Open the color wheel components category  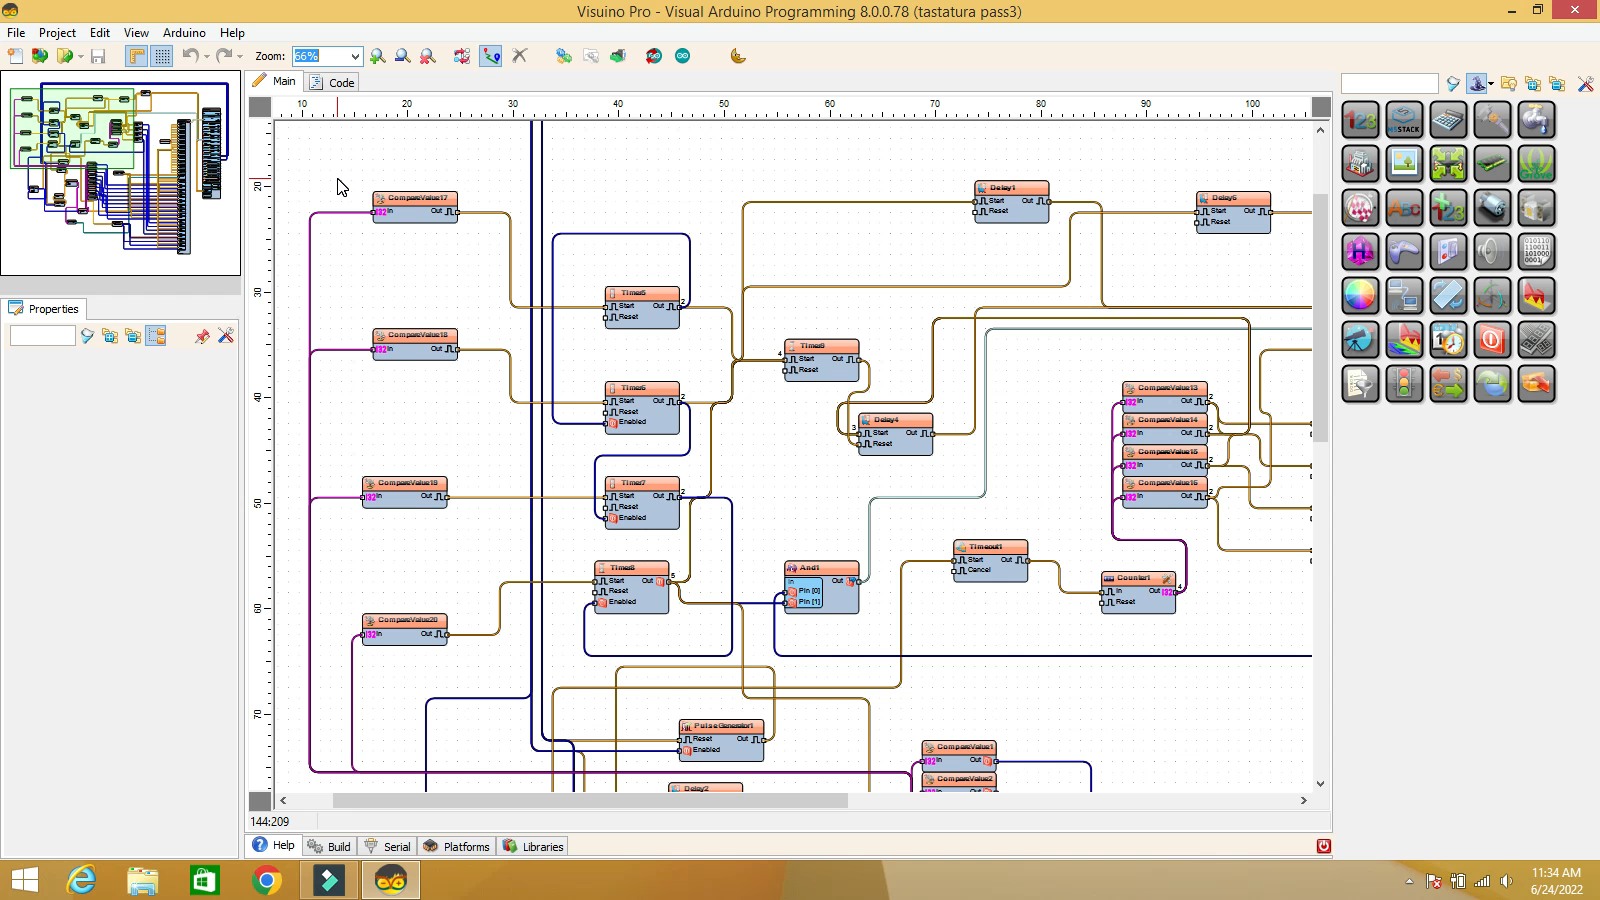[x=1360, y=296]
